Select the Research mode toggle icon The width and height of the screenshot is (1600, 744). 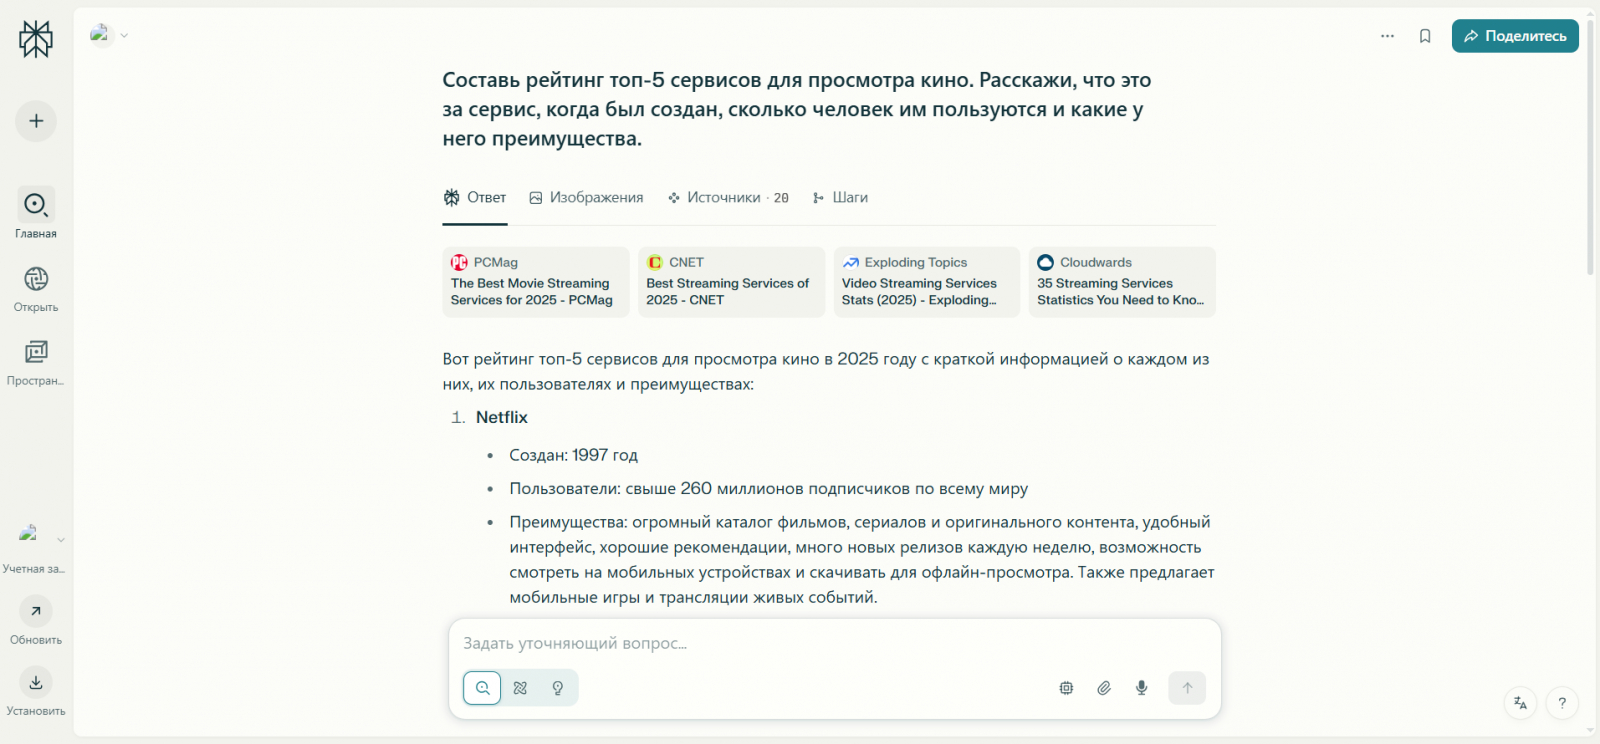point(520,688)
